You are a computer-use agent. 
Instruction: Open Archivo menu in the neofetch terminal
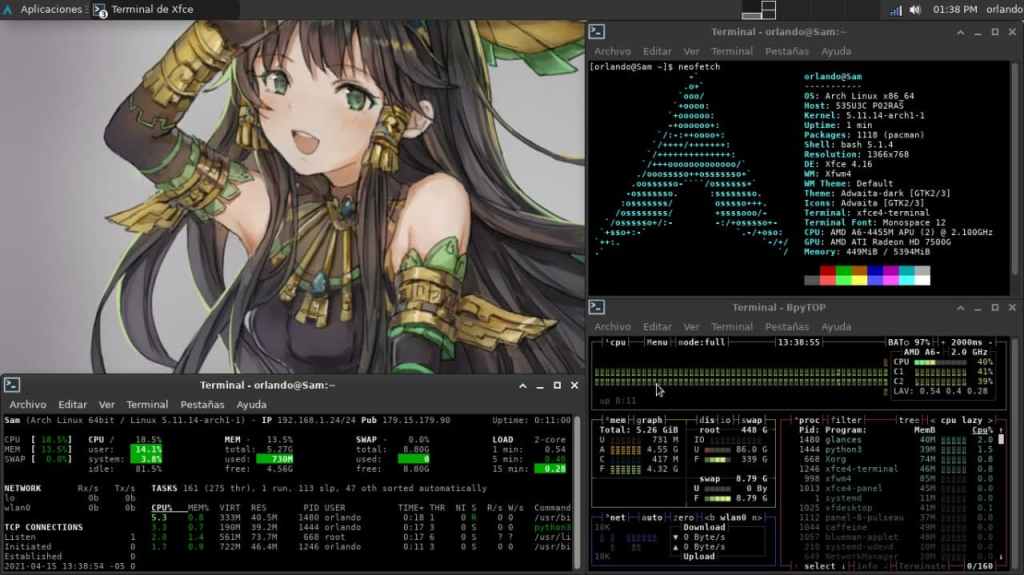(x=613, y=51)
